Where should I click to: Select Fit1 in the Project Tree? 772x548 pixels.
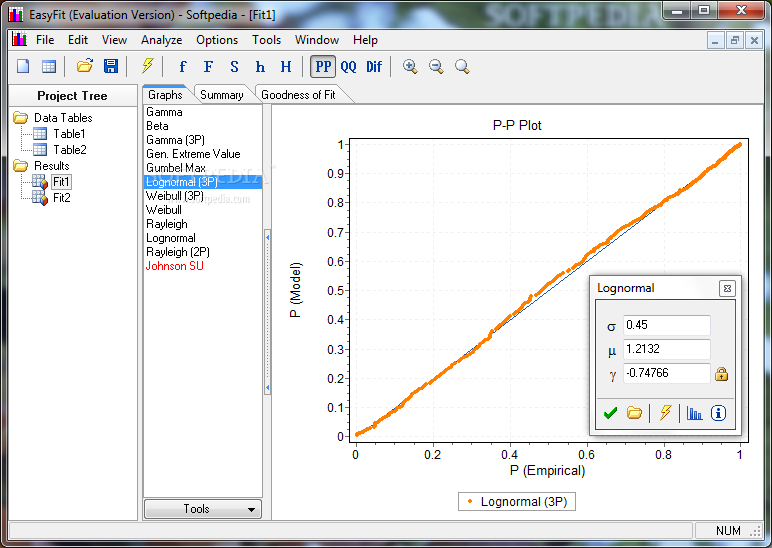pos(61,182)
